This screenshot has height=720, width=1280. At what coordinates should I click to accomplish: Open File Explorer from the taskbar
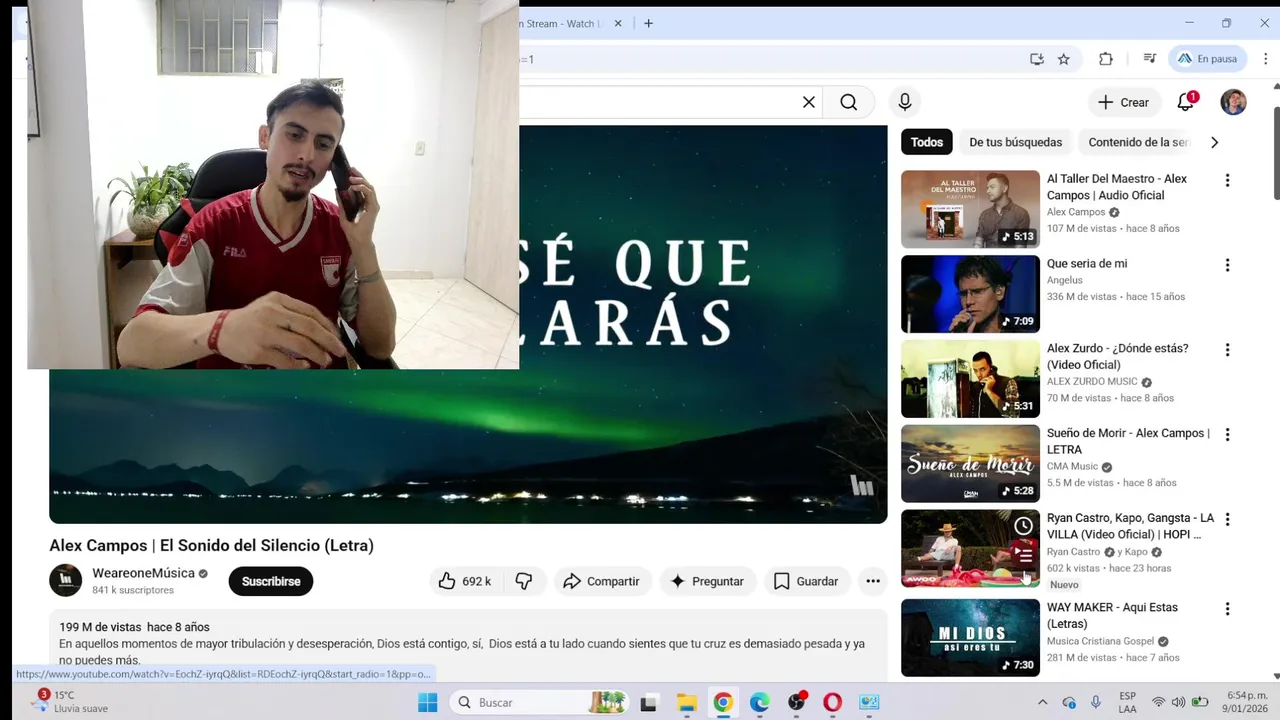click(686, 702)
